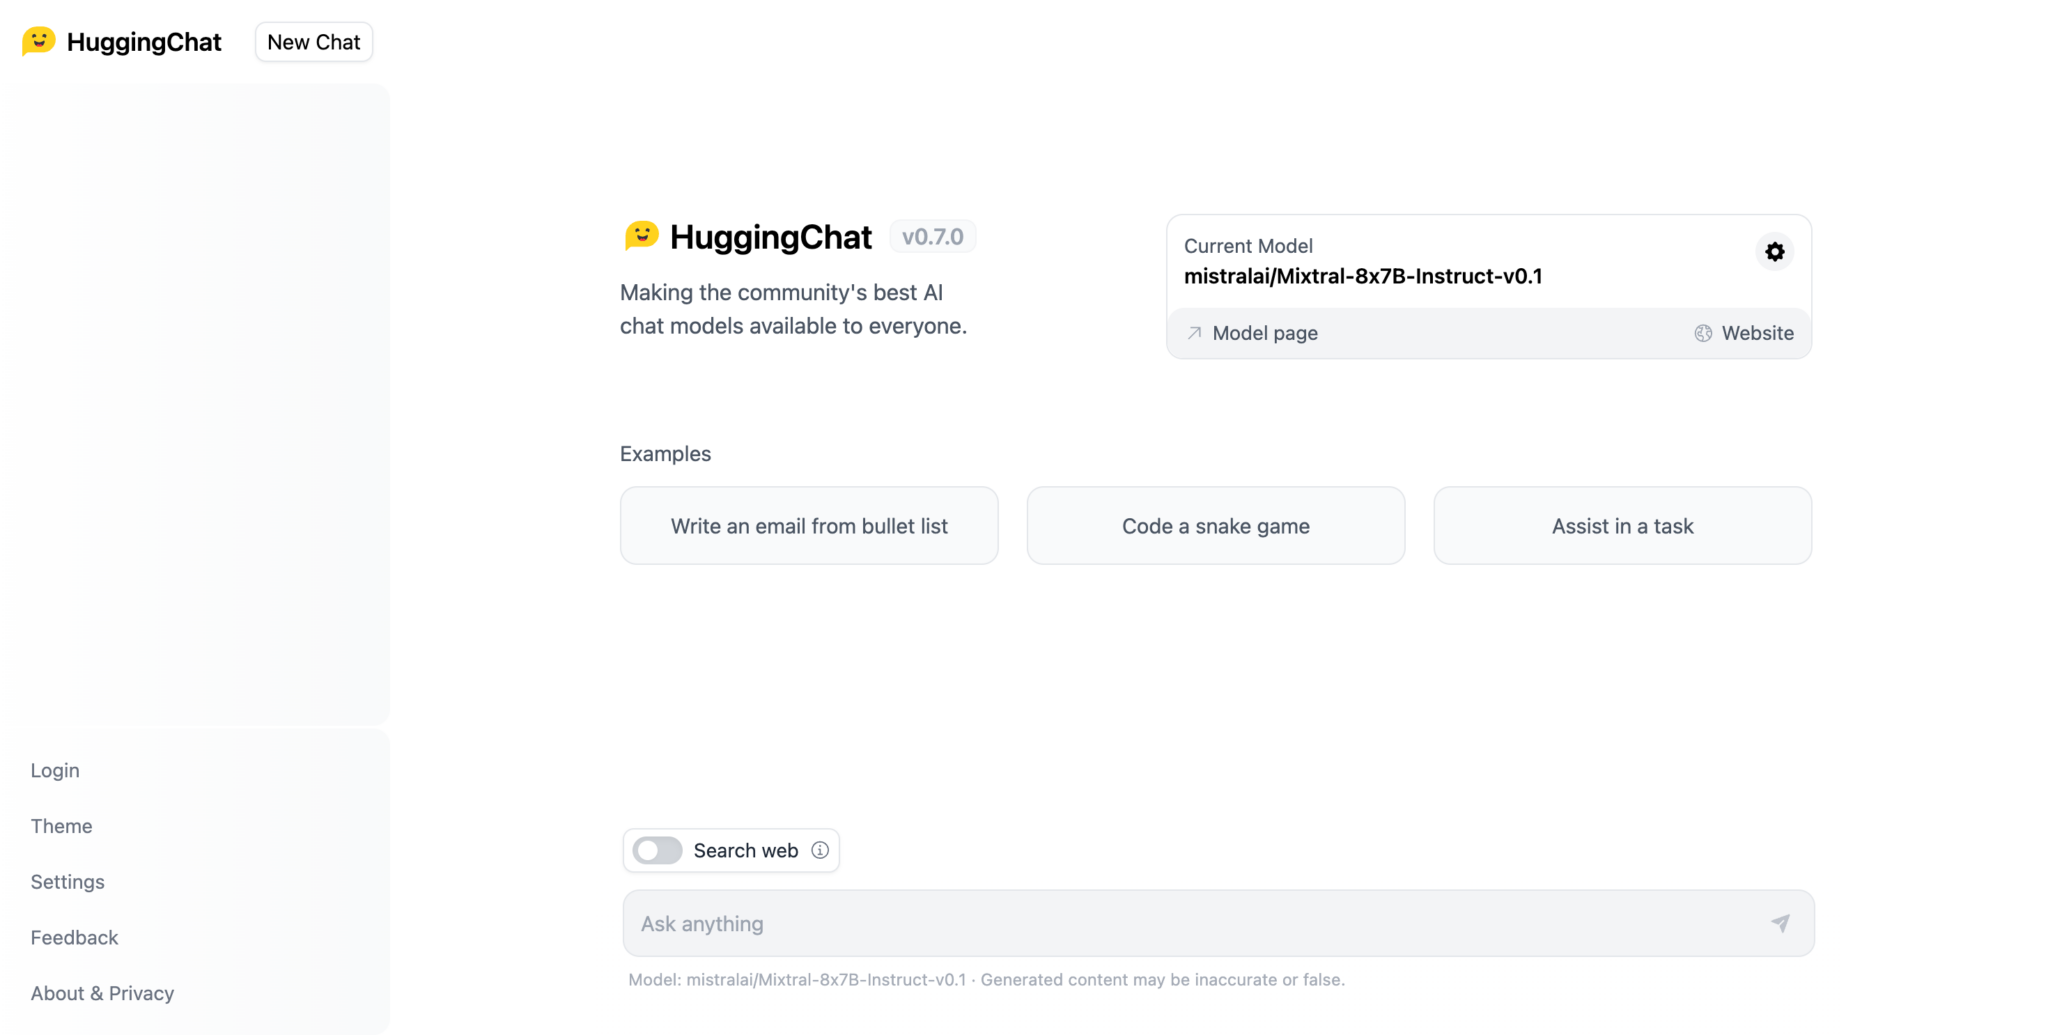This screenshot has height=1035, width=2048.
Task: Click the hugging face emoji above the tagline
Action: tap(641, 236)
